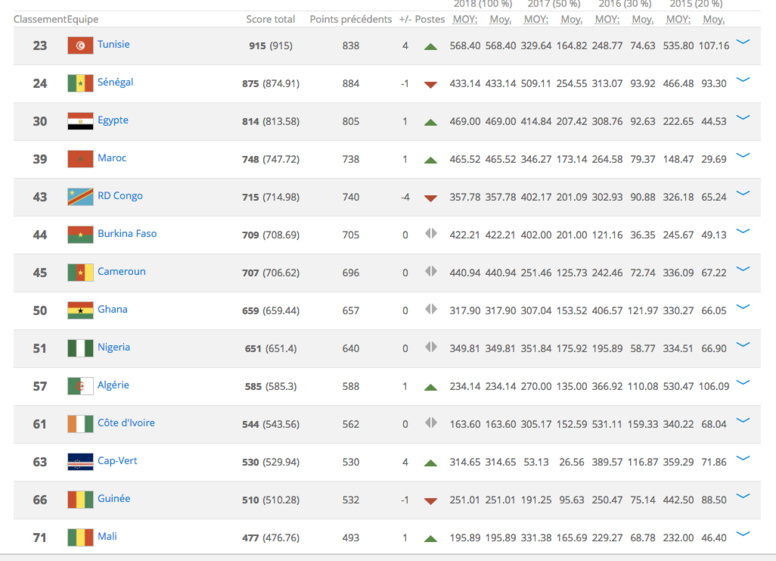Click the Egypte flag icon
This screenshot has width=776, height=561.
(80, 122)
